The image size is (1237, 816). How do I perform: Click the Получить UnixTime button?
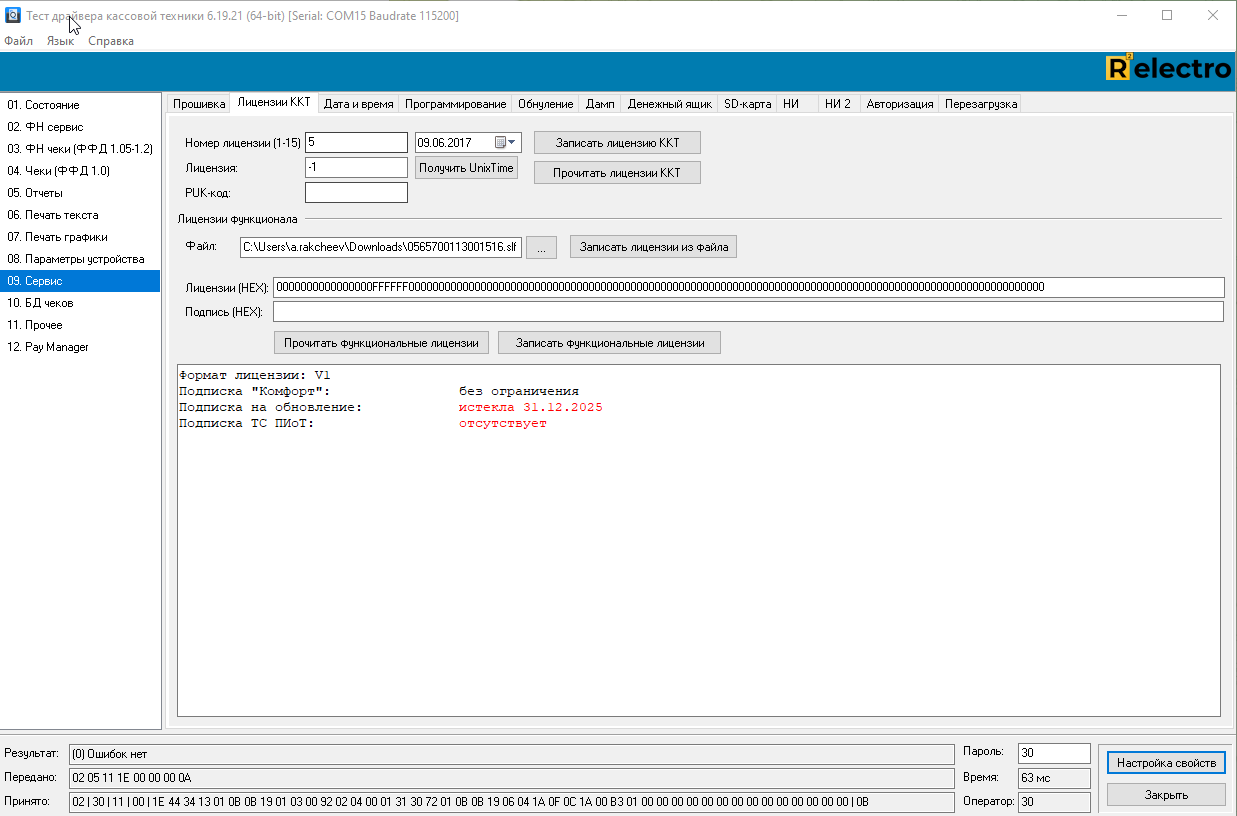(466, 168)
